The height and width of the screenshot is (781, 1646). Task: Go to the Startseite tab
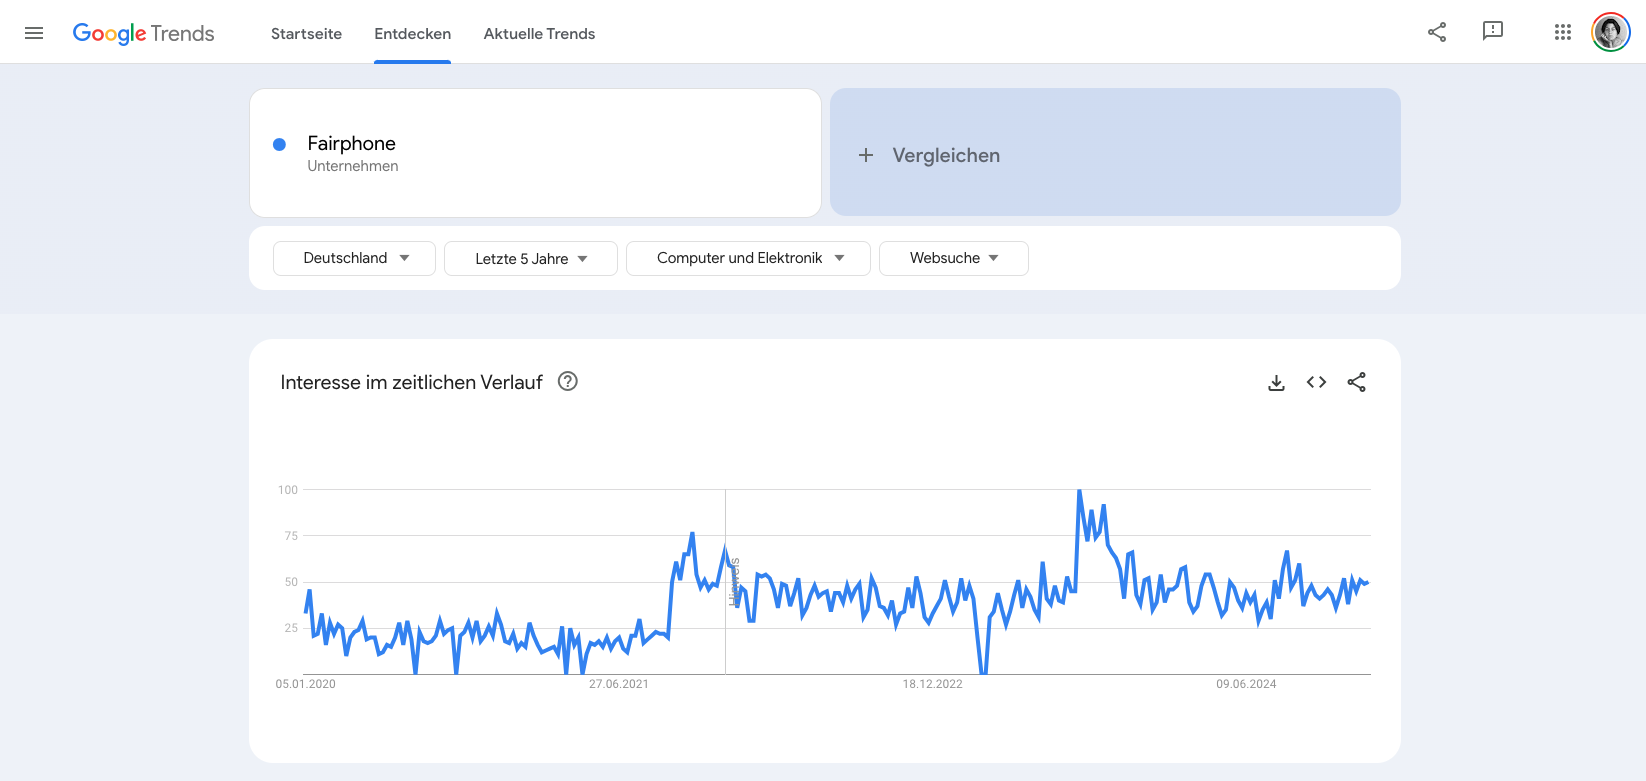pos(306,33)
